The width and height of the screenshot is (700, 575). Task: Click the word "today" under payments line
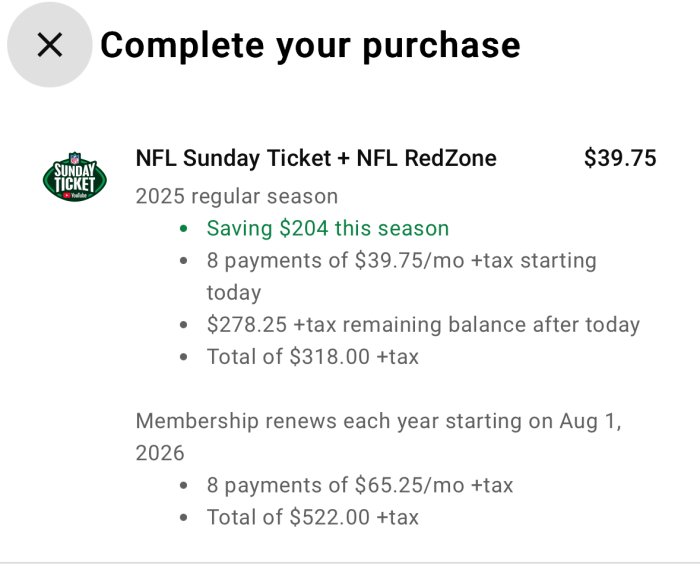coord(233,292)
